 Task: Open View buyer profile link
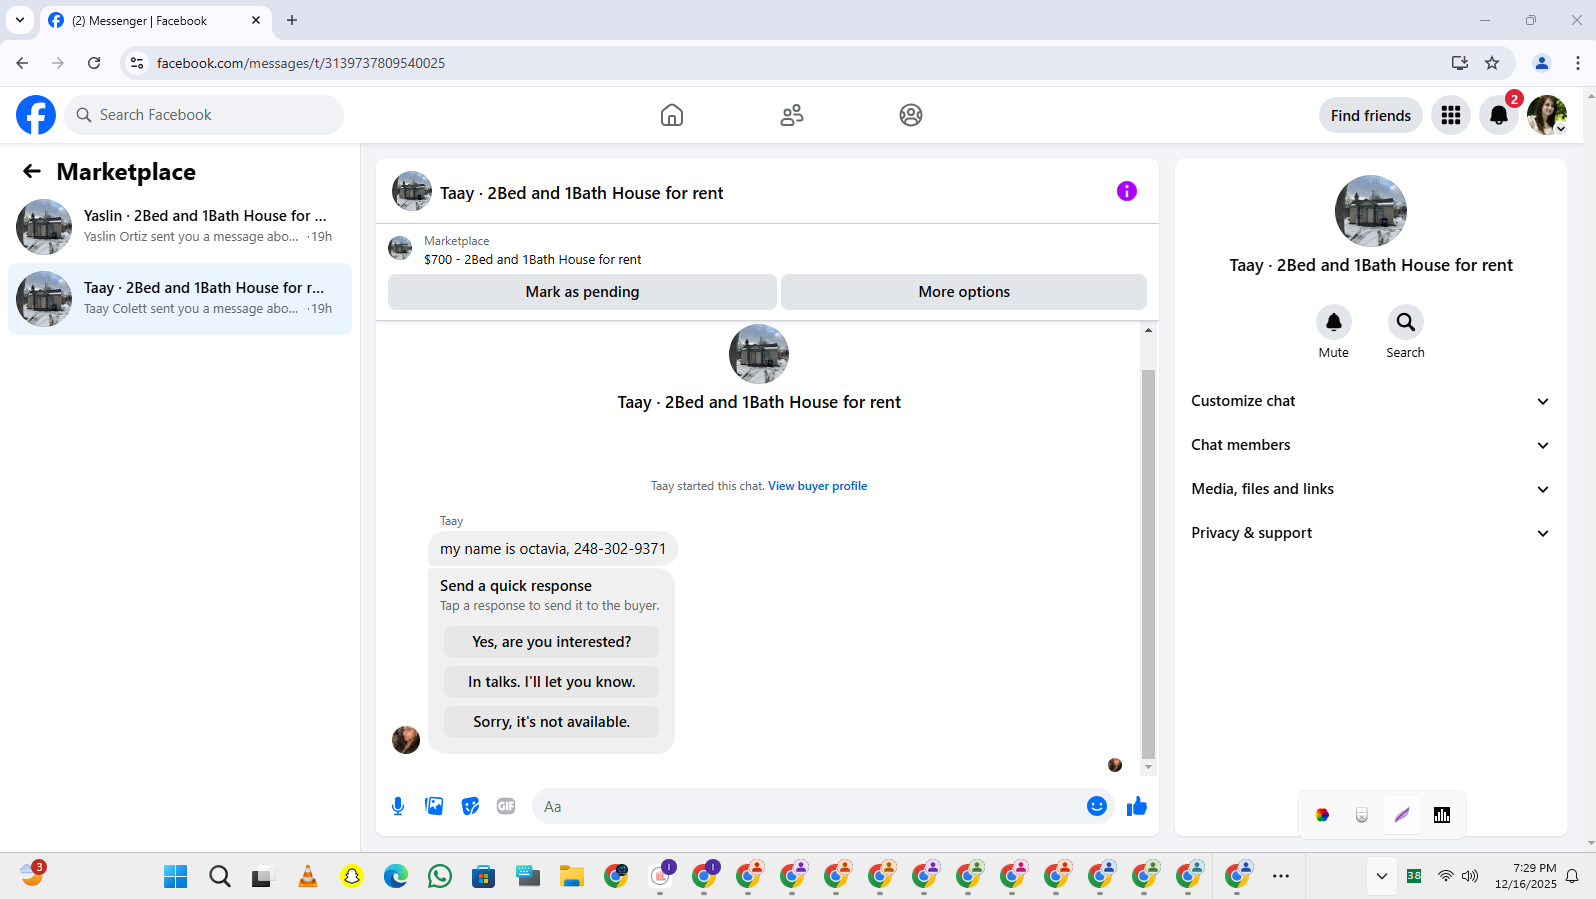tap(818, 486)
